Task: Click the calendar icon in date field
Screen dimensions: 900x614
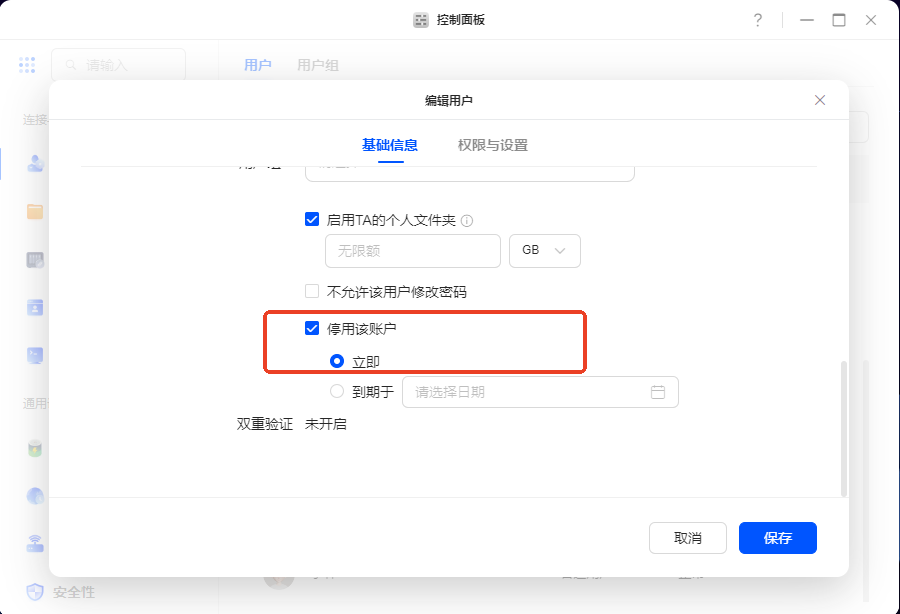Action: click(x=658, y=392)
